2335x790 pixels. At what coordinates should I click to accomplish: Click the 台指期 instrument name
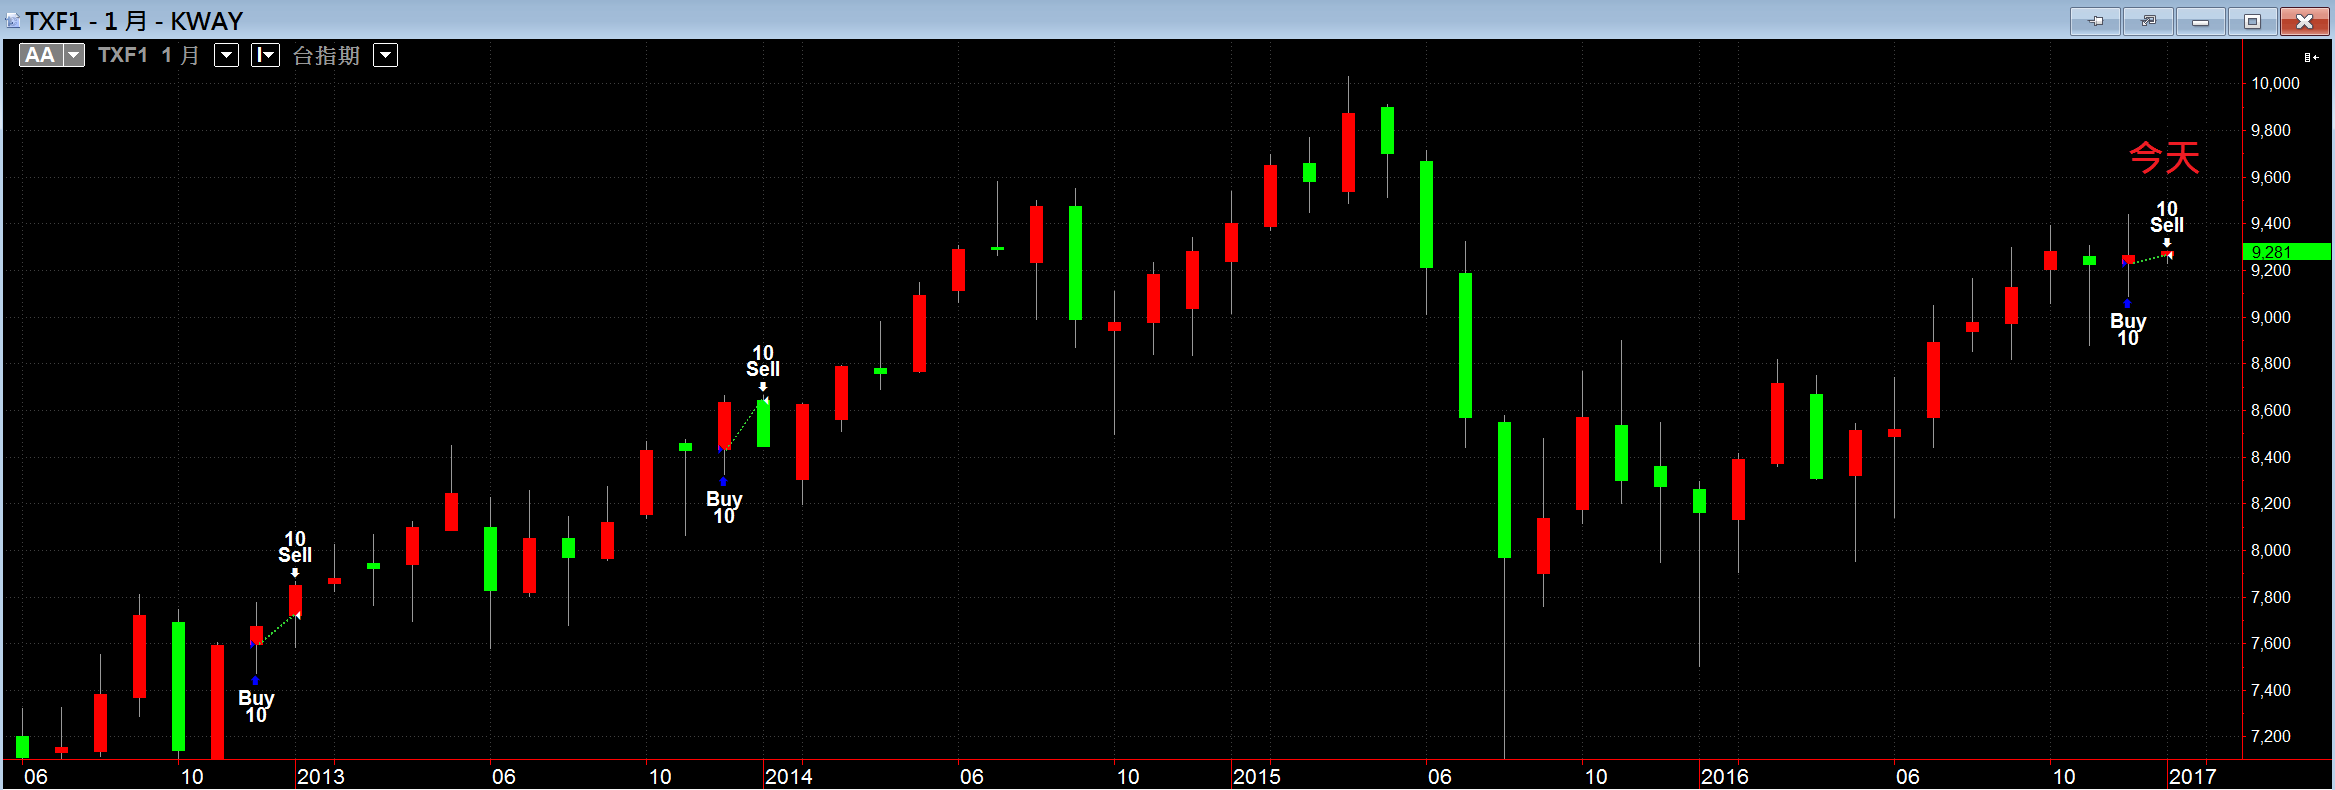tap(326, 55)
